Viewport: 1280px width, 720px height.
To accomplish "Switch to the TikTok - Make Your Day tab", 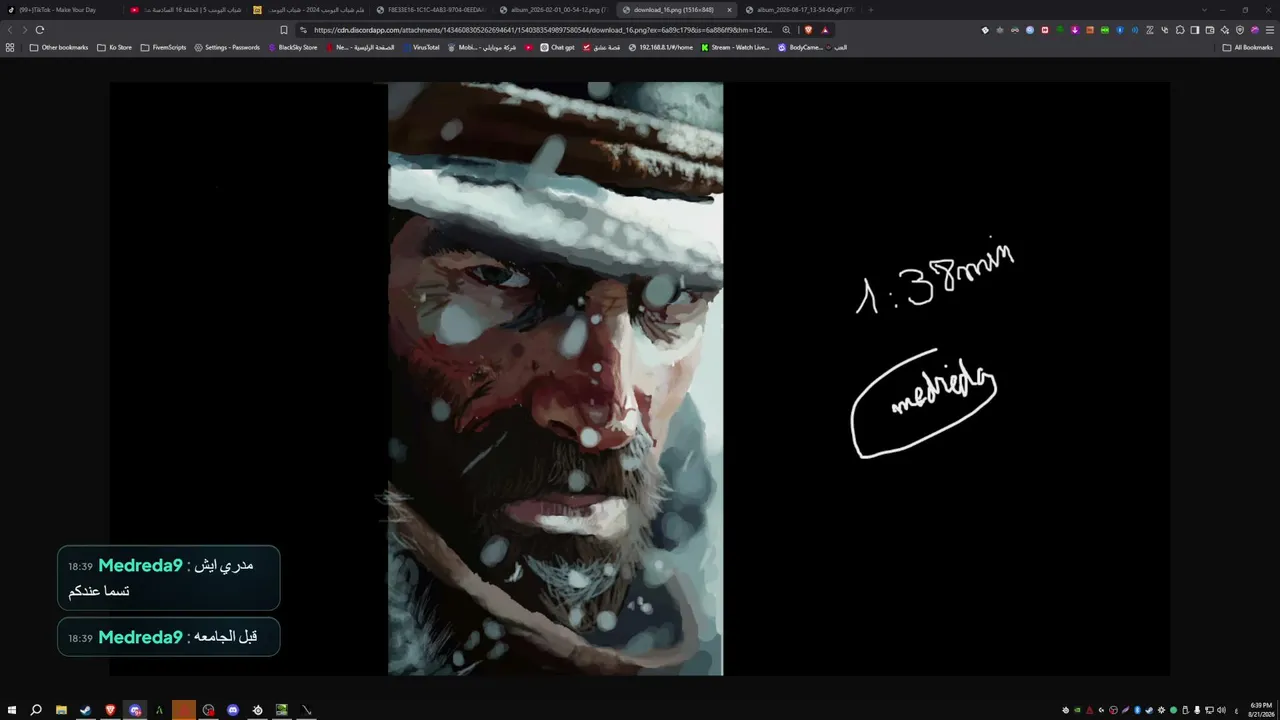I will pyautogui.click(x=61, y=10).
